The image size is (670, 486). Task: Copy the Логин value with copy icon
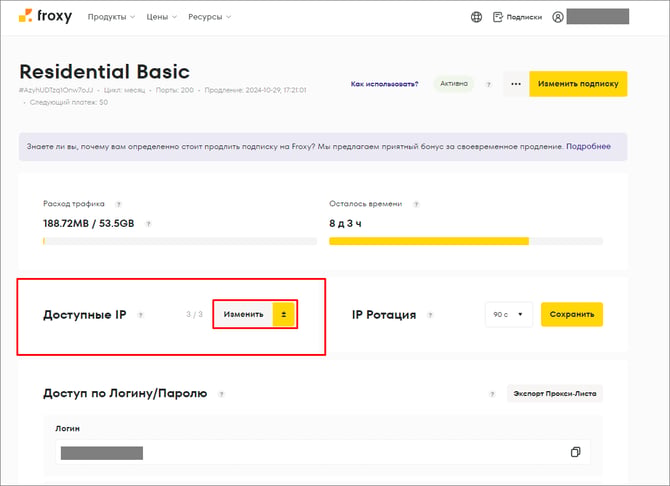click(x=576, y=452)
